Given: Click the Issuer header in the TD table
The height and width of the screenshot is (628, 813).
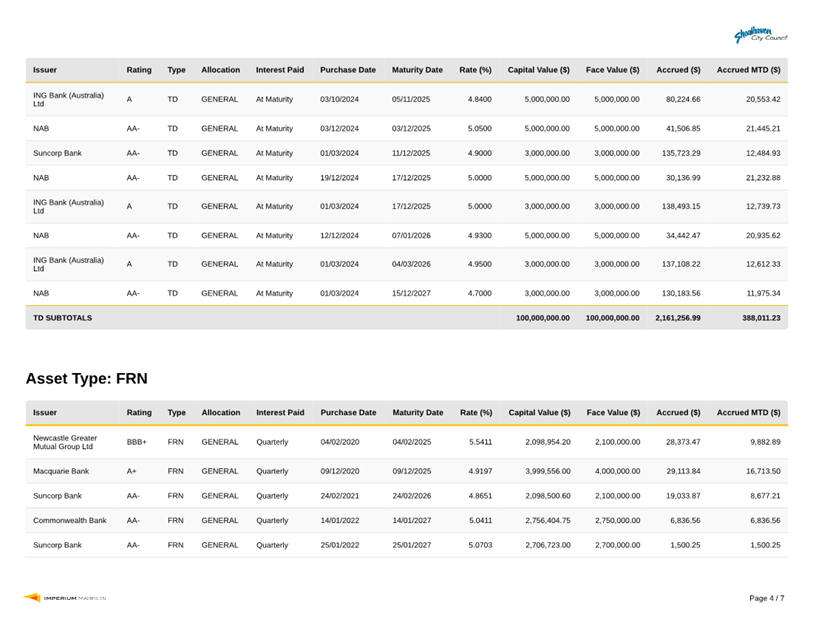Looking at the screenshot, I should (x=45, y=70).
